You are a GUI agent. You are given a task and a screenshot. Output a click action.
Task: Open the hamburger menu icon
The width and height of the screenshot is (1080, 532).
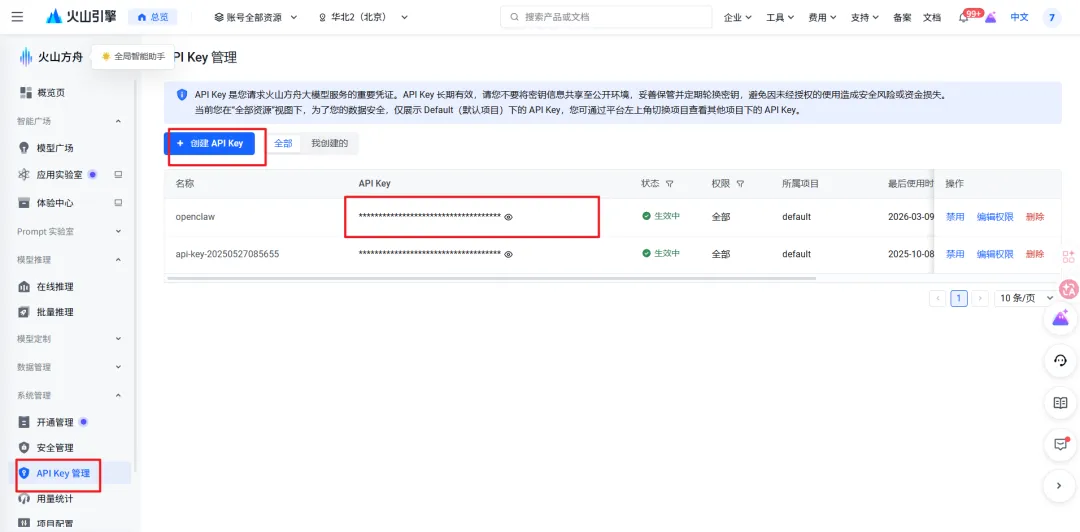(x=17, y=17)
